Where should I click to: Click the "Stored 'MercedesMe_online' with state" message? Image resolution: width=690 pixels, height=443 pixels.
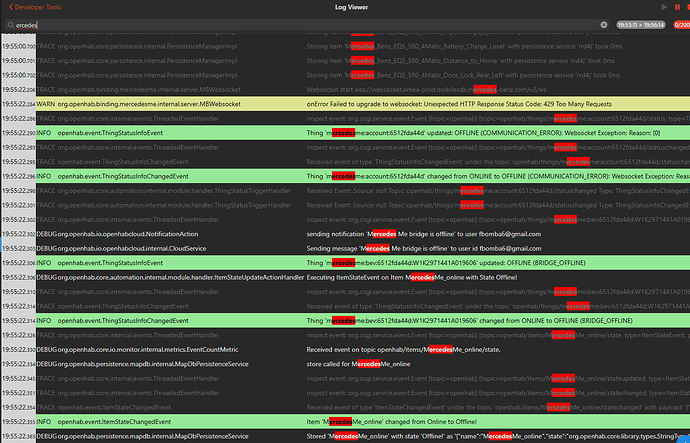[498, 436]
